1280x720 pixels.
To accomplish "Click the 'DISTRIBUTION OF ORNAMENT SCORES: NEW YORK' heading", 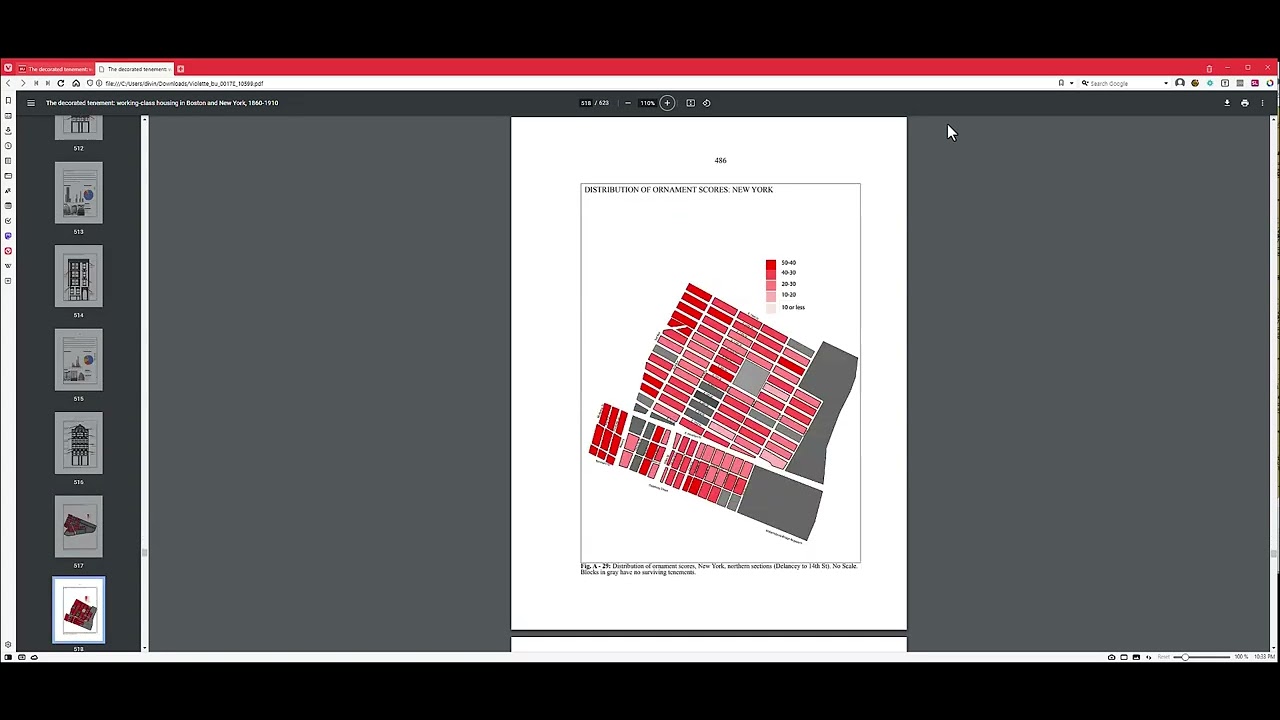I will (679, 190).
